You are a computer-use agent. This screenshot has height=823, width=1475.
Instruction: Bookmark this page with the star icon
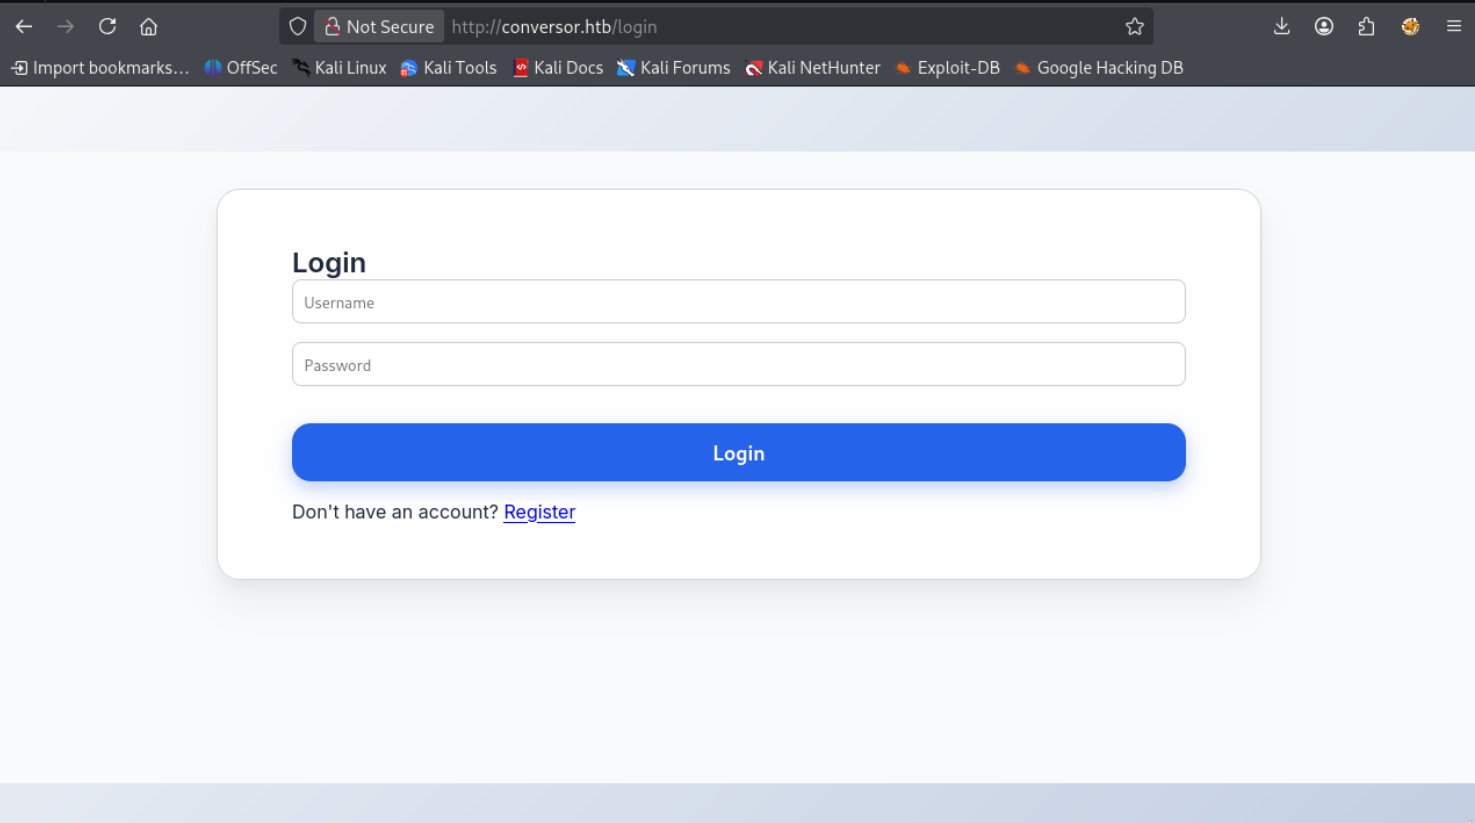pos(1135,26)
